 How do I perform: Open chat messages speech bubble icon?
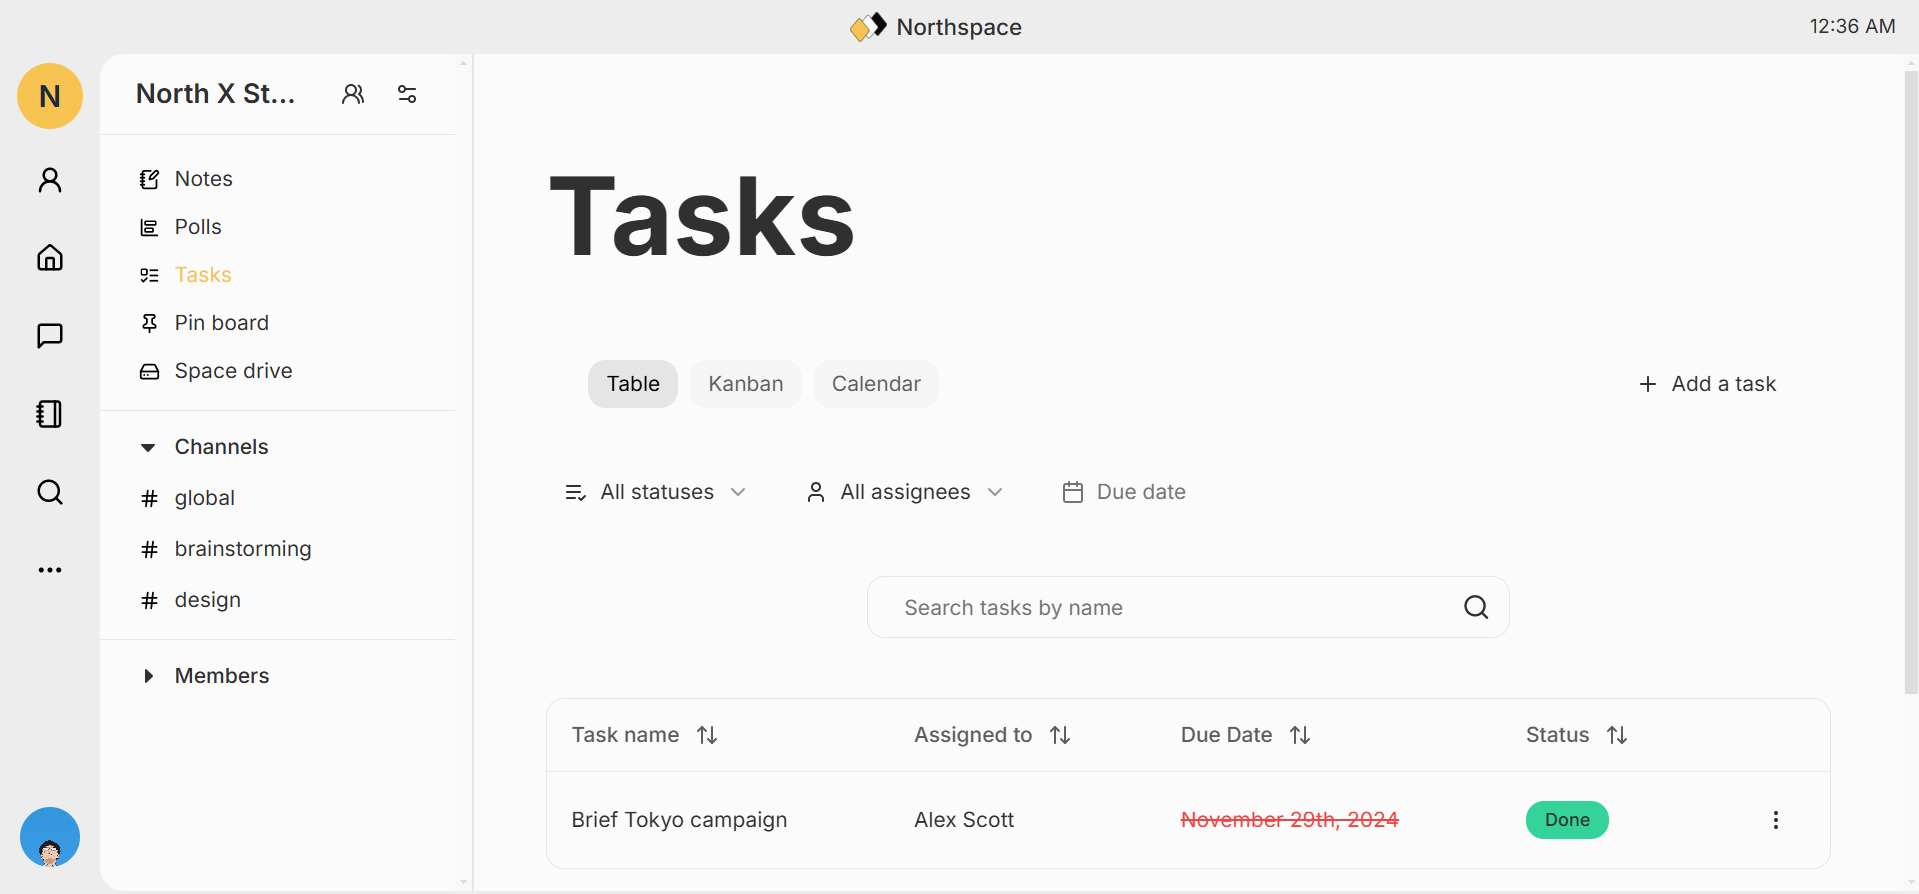pos(50,336)
